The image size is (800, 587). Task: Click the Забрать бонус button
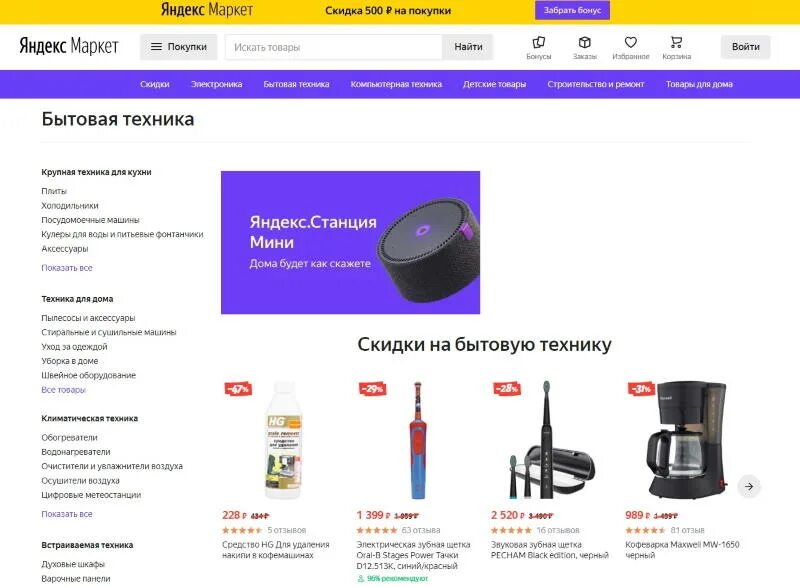coord(572,10)
